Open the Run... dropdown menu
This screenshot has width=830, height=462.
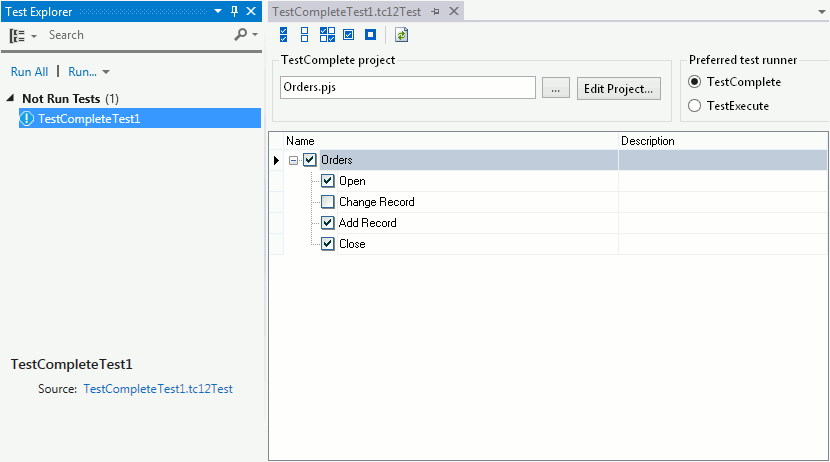[89, 72]
